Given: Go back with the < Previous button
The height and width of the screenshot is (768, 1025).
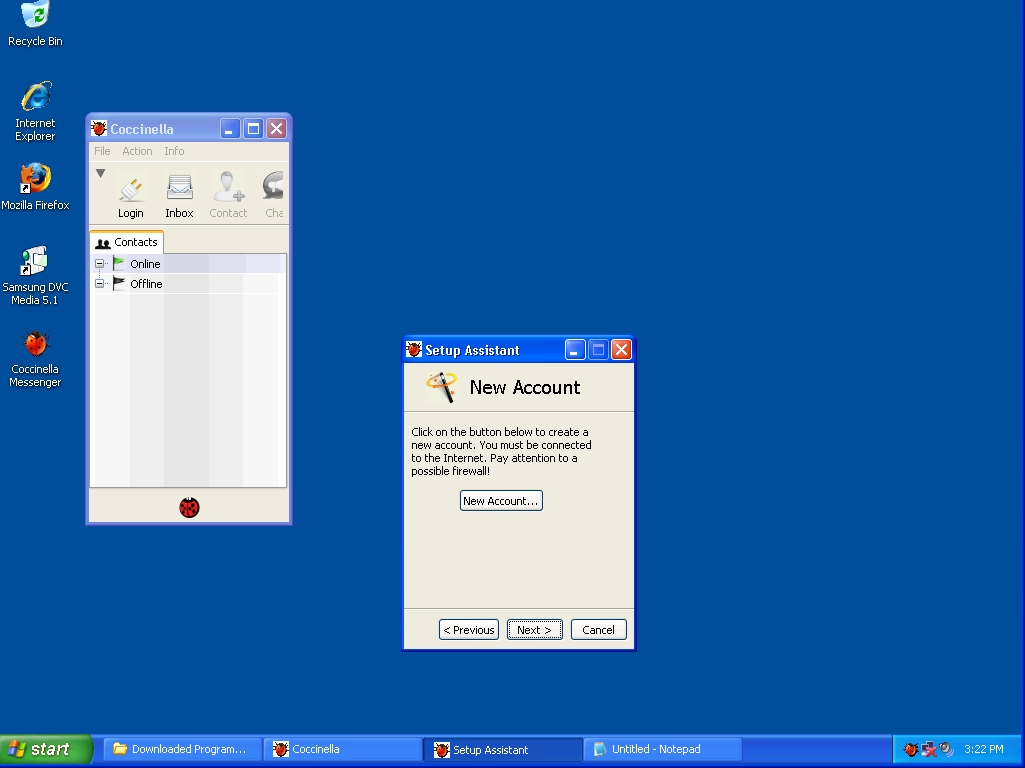Looking at the screenshot, I should 469,629.
